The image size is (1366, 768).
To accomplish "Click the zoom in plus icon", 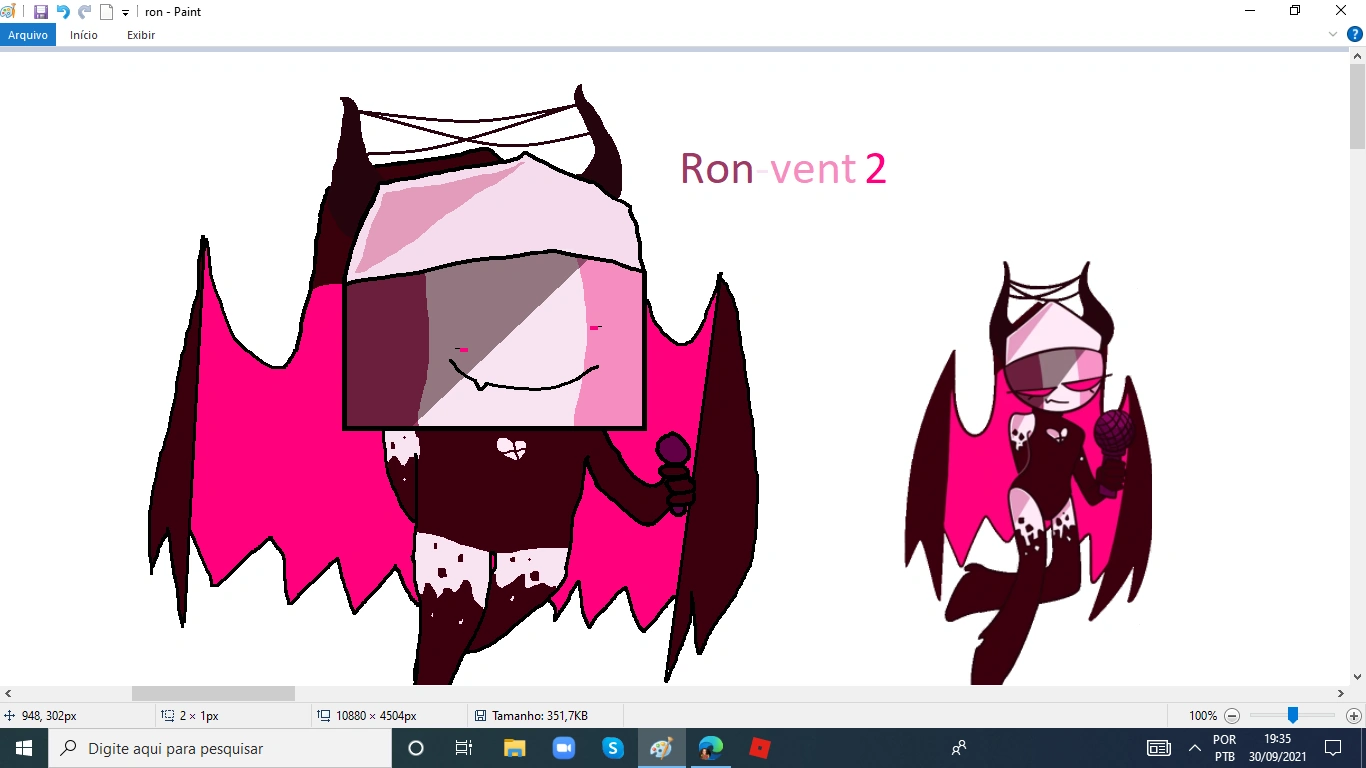I will 1352,716.
